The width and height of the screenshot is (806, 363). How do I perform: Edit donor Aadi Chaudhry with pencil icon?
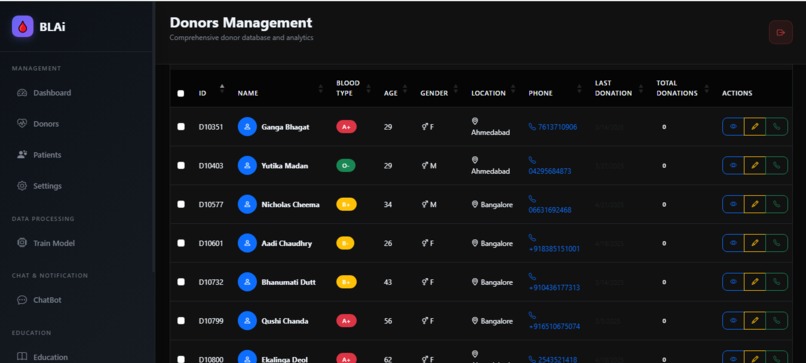coord(755,243)
